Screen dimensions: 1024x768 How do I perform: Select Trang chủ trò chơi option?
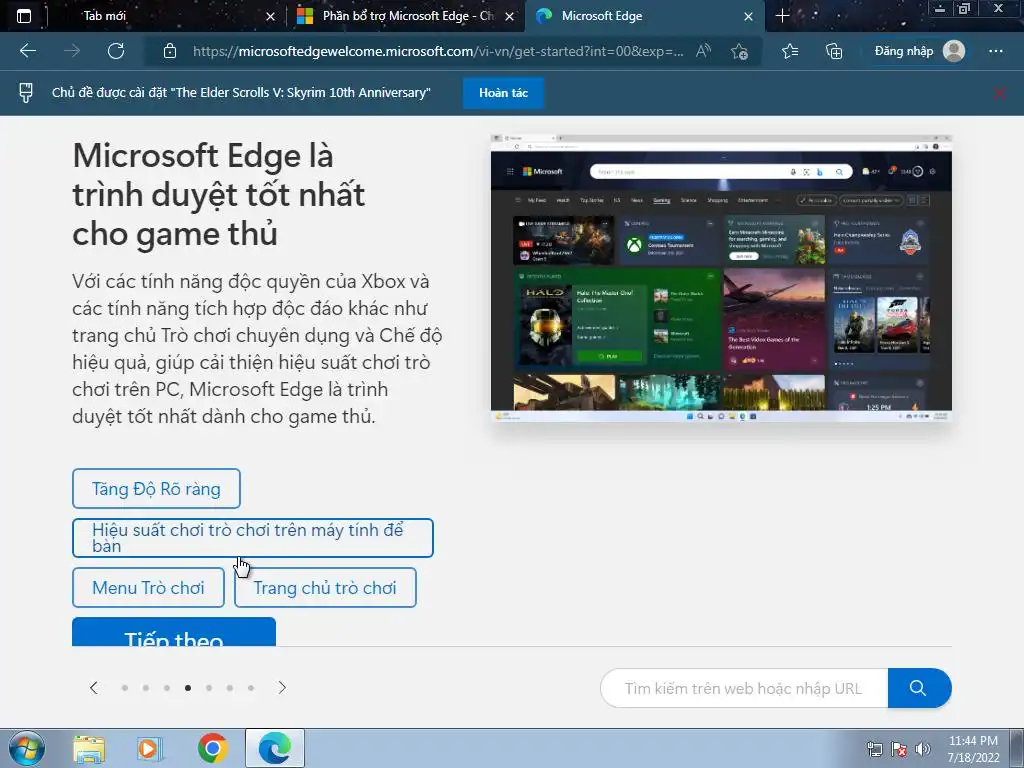pos(325,588)
